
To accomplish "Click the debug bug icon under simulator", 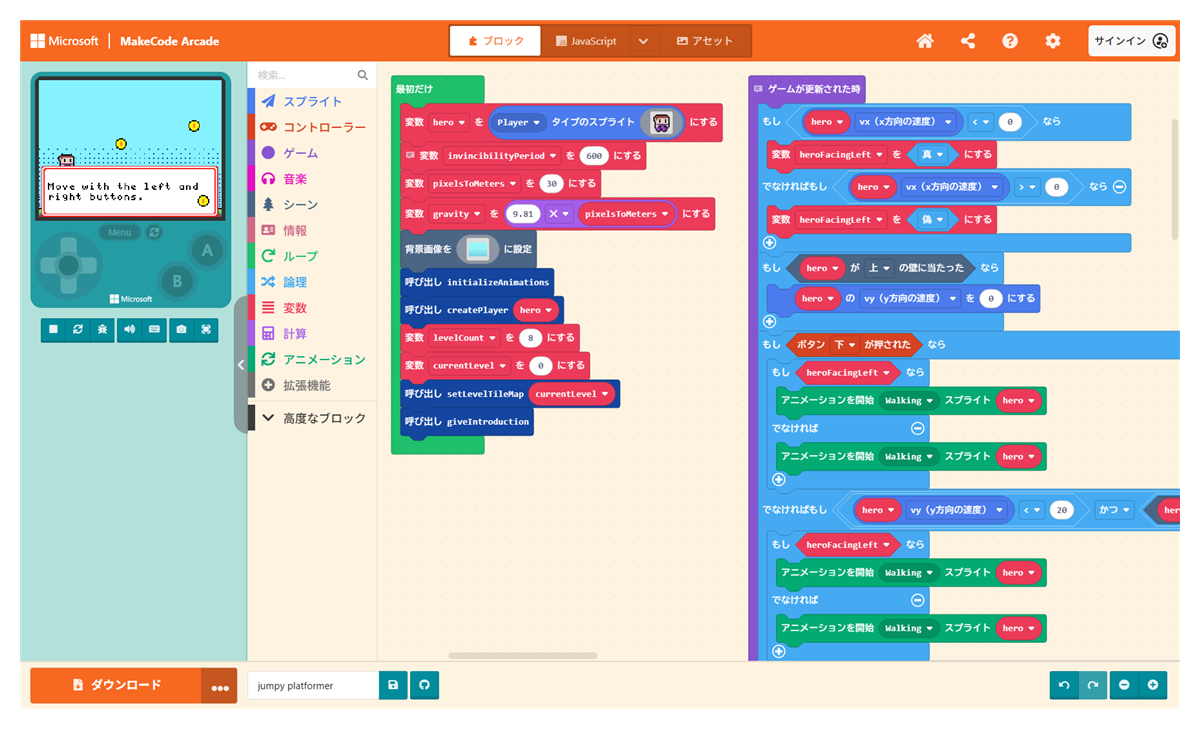I will [103, 329].
